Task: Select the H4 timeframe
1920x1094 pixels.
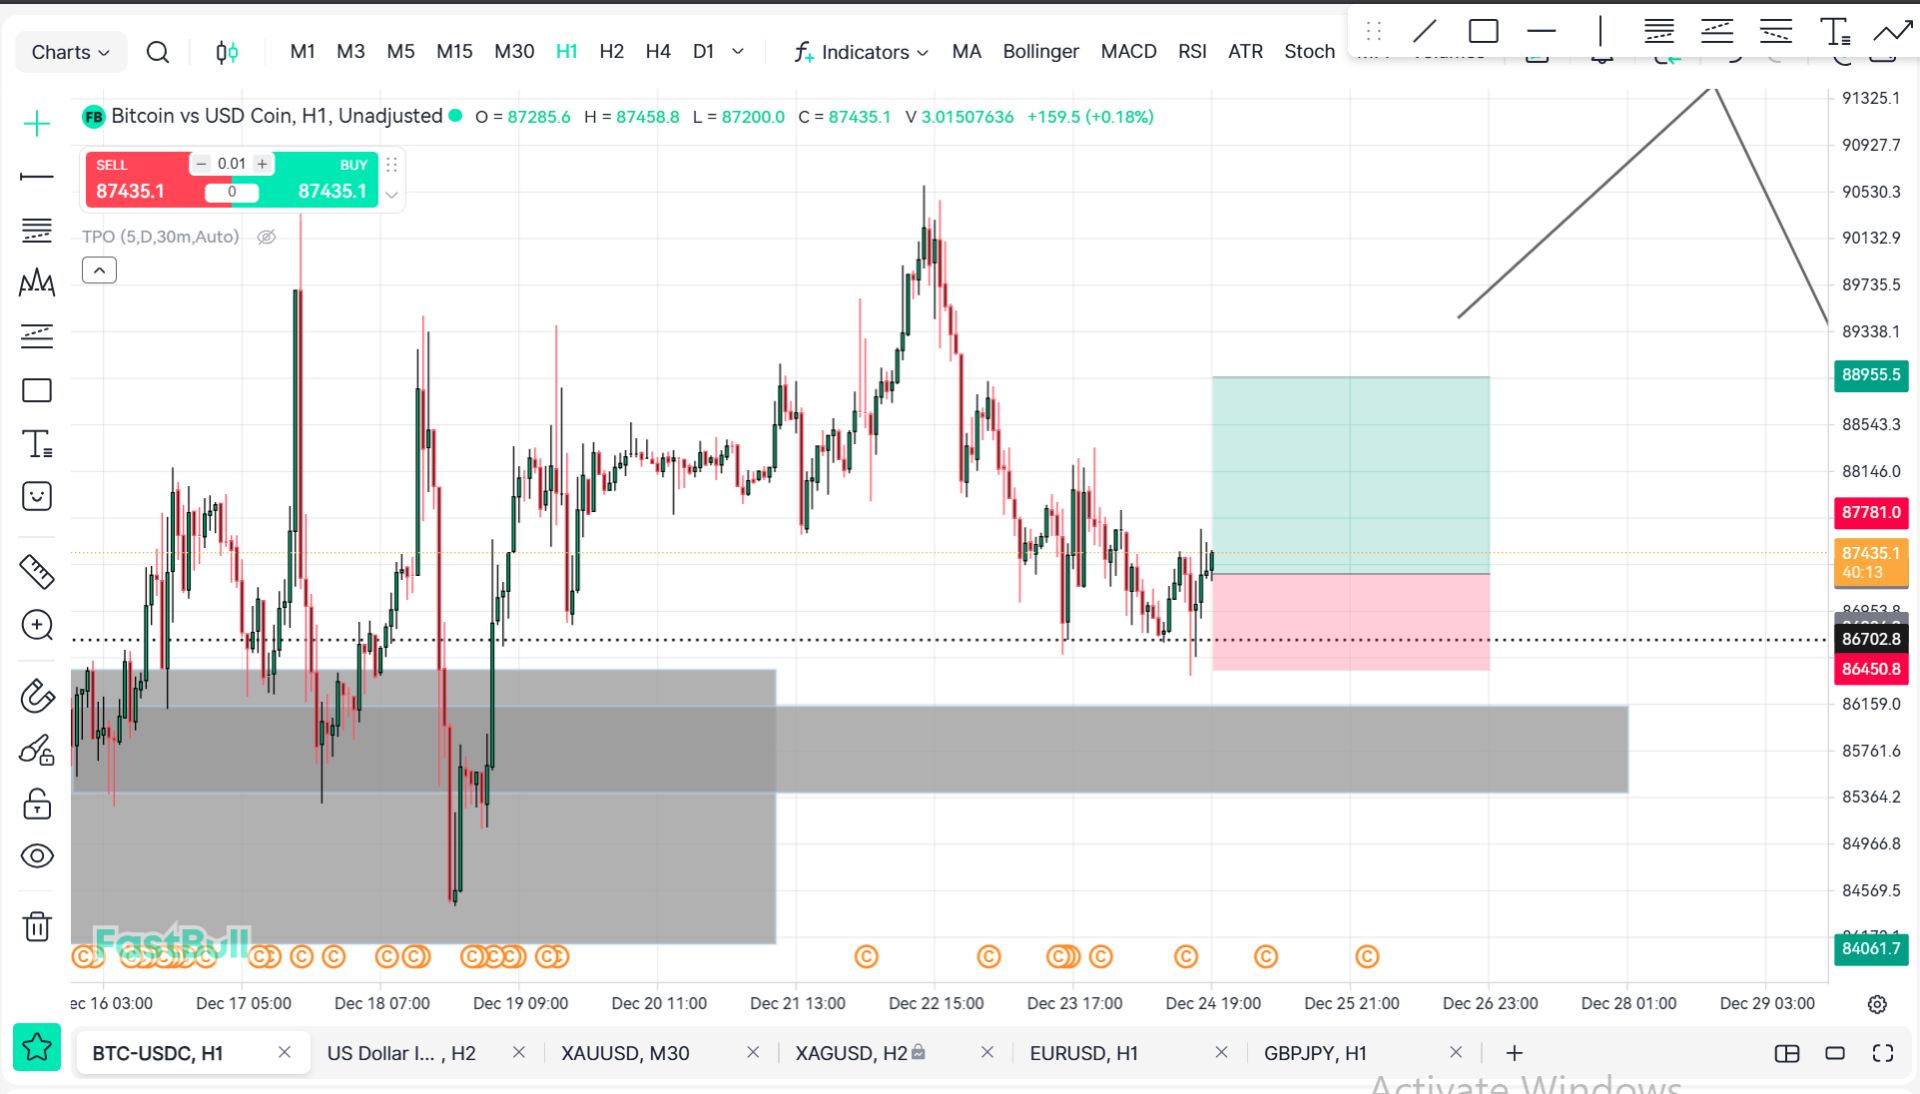Action: (x=657, y=52)
